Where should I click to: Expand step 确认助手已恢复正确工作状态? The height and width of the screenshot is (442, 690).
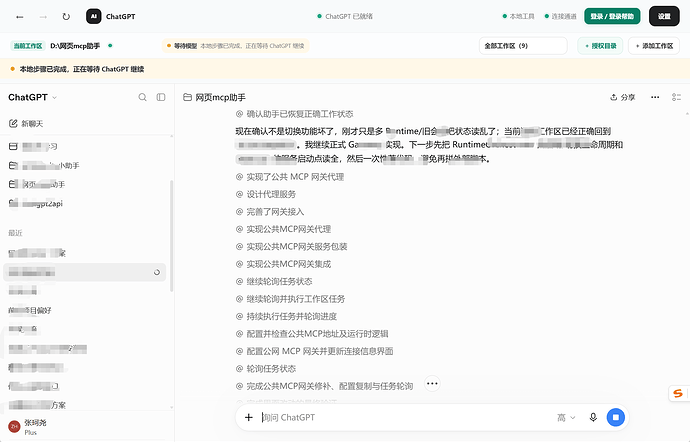pos(294,114)
